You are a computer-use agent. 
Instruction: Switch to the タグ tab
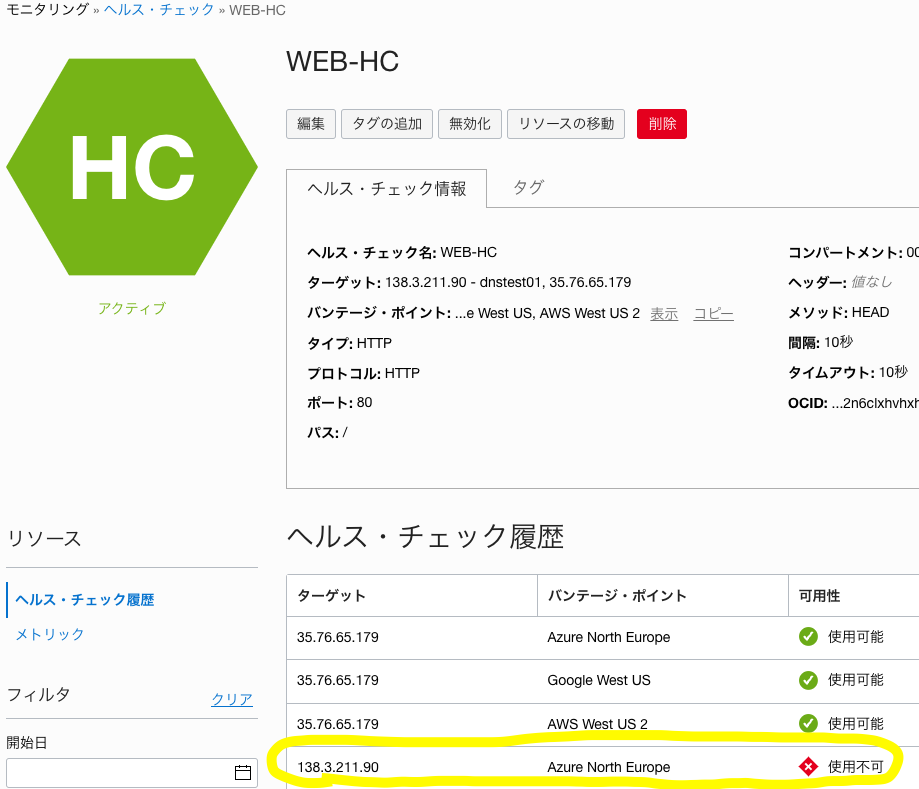(x=529, y=188)
